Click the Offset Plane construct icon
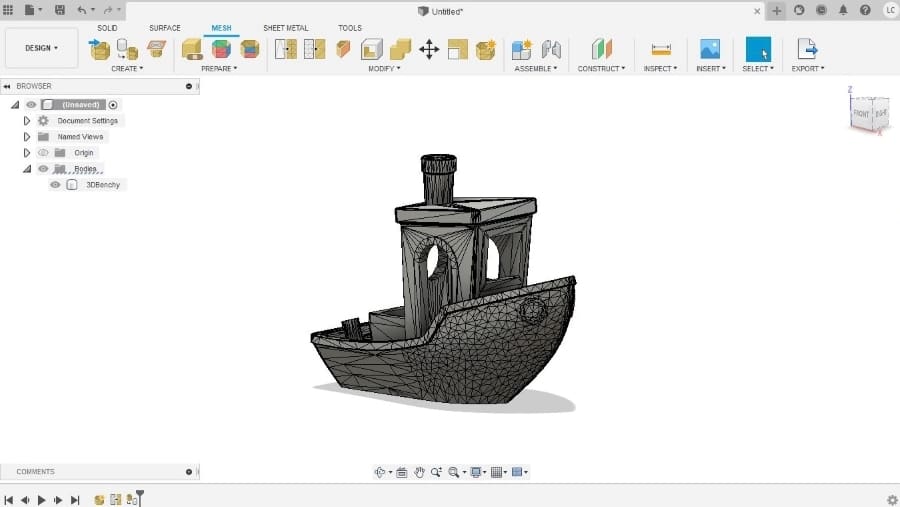The height and width of the screenshot is (507, 900). click(602, 49)
